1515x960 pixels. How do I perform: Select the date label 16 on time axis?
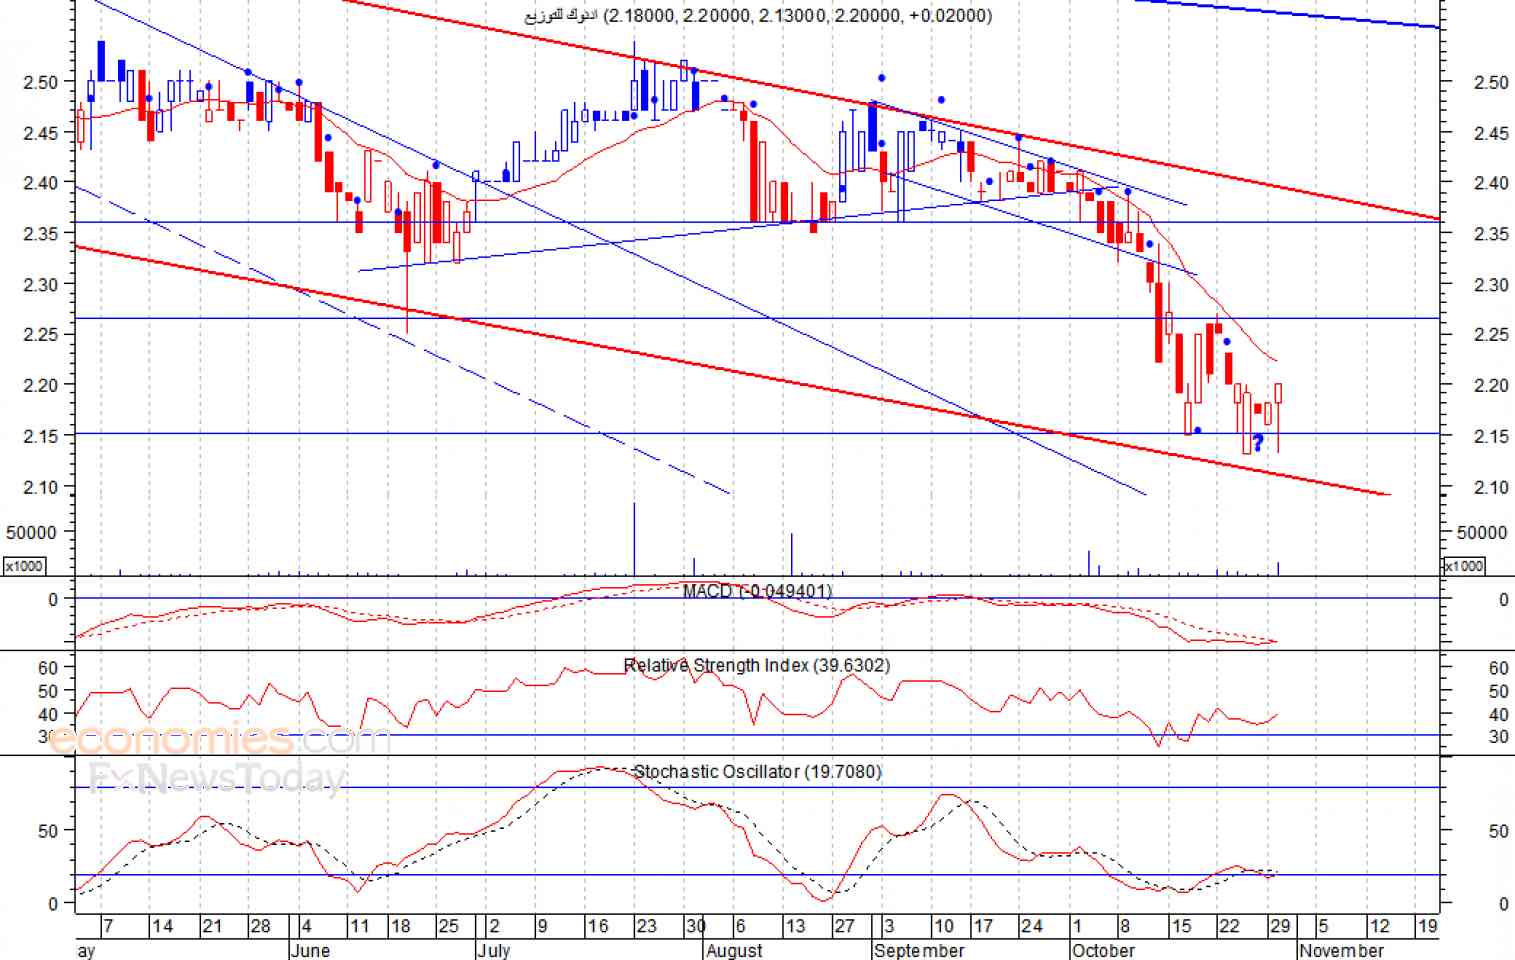[597, 926]
